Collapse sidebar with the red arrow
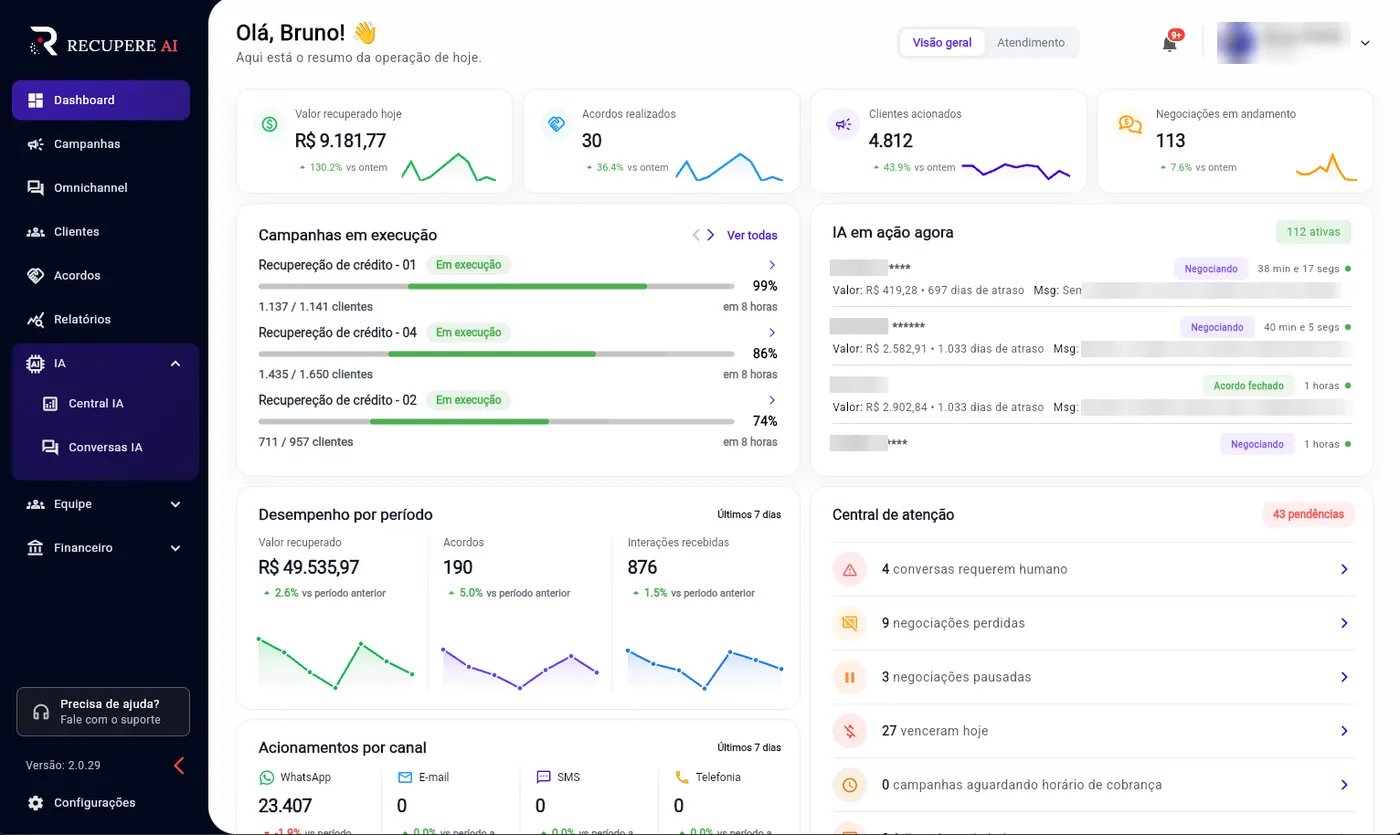This screenshot has height=835, width=1400. coord(179,766)
